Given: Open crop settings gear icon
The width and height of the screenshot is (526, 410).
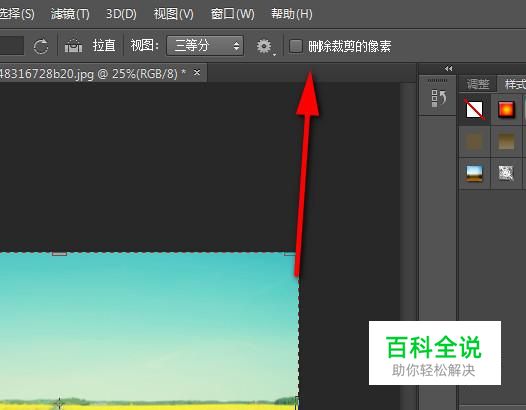Looking at the screenshot, I should (x=264, y=46).
